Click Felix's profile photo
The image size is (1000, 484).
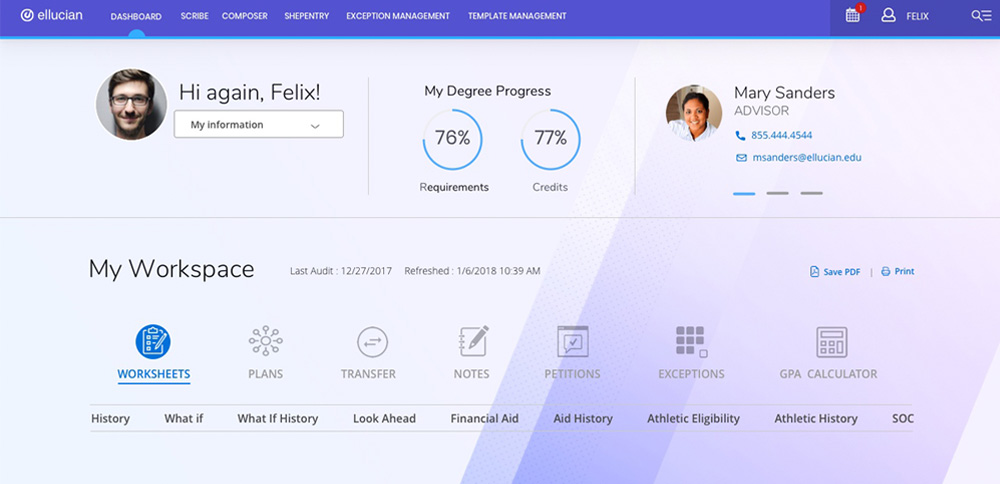click(131, 104)
